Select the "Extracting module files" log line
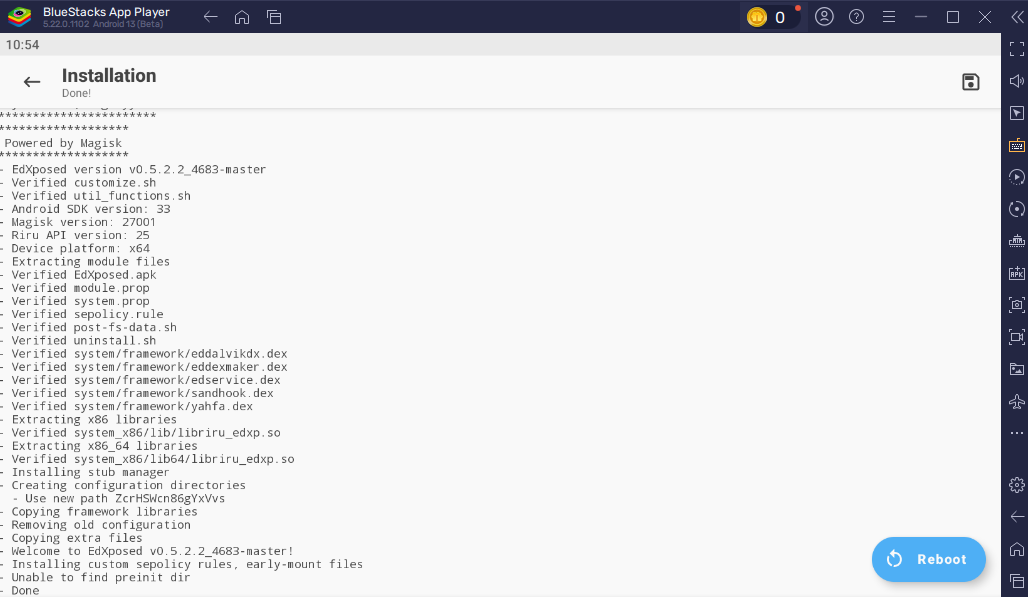The width and height of the screenshot is (1028, 597). (85, 261)
